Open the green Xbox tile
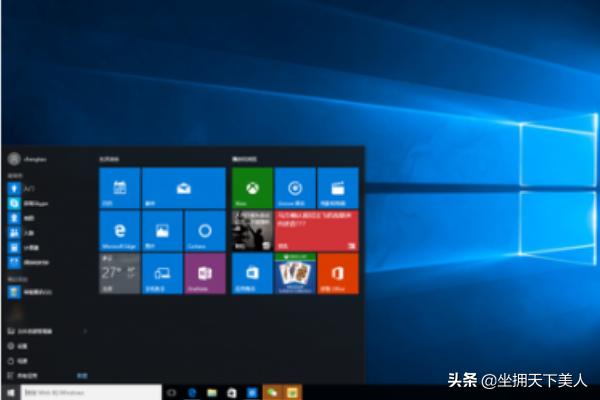This screenshot has width=600, height=400. (252, 188)
